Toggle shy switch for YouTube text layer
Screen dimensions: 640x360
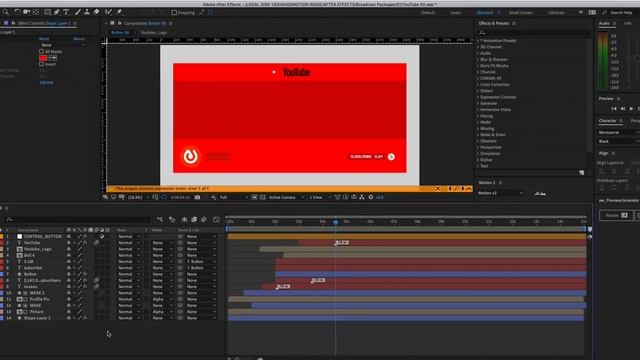(69, 243)
